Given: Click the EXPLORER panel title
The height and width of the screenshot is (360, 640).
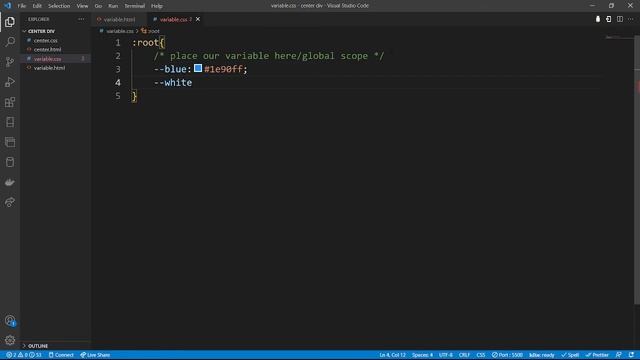Looking at the screenshot, I should [x=38, y=19].
